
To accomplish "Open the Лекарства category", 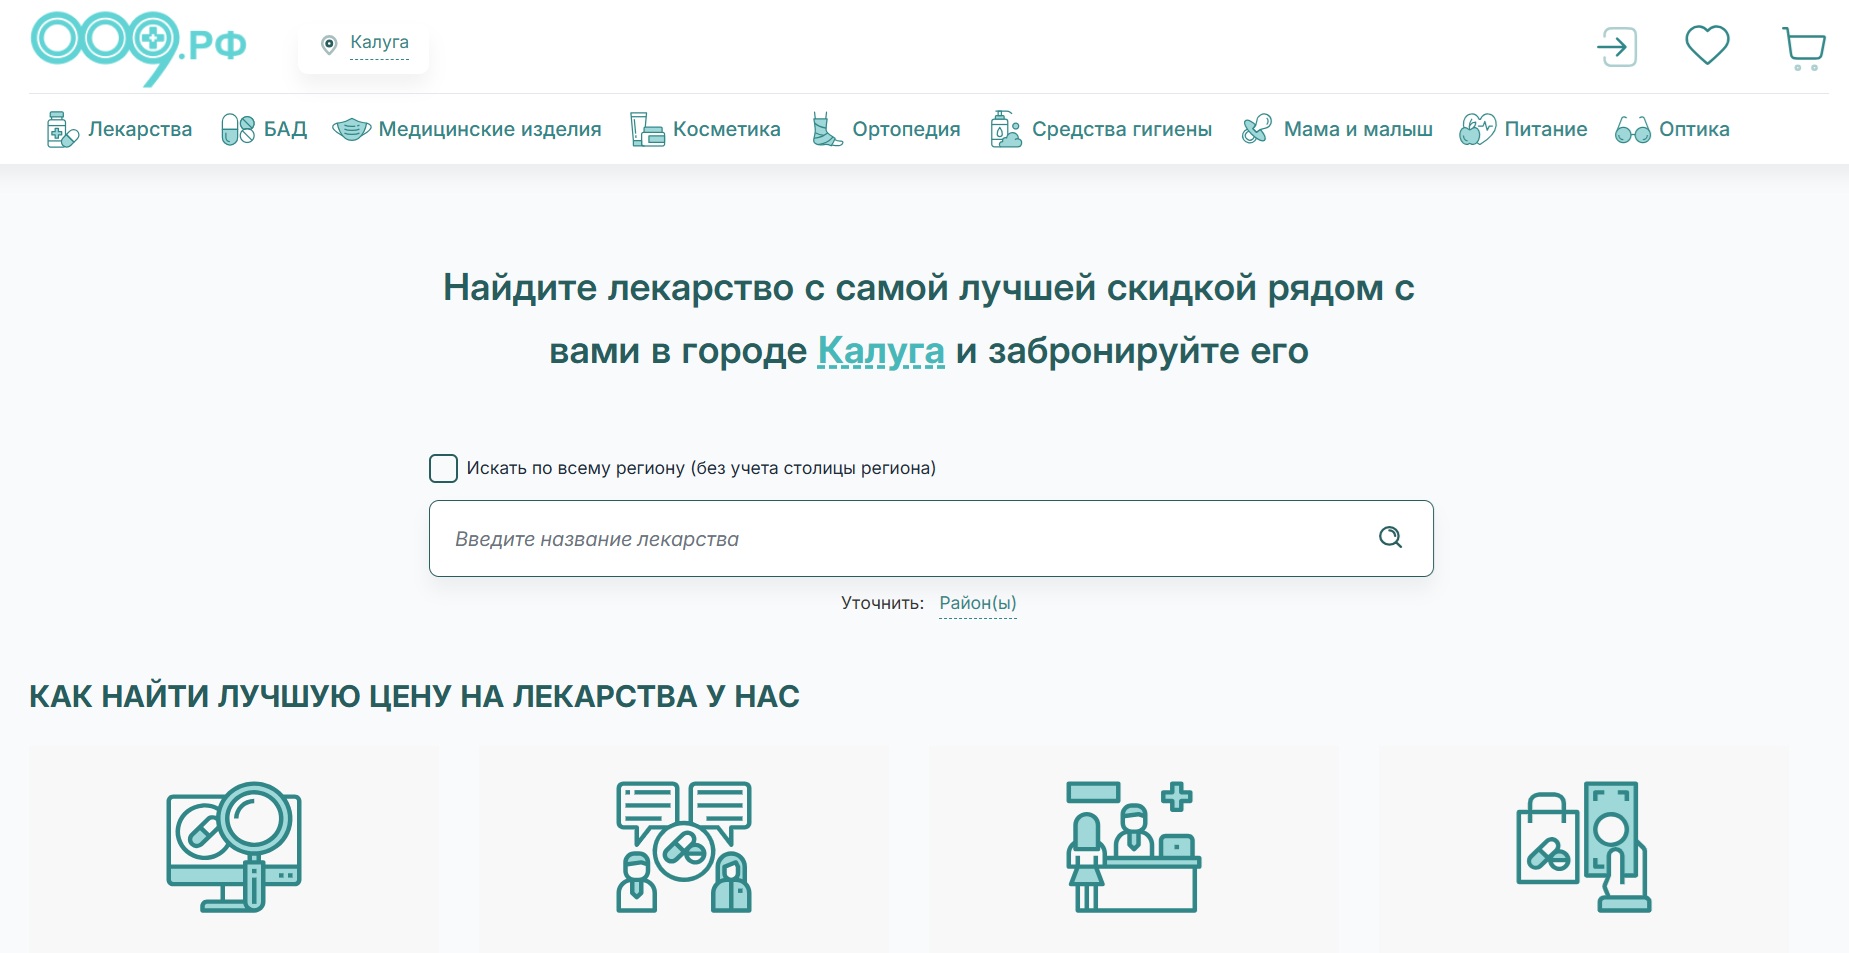I will pyautogui.click(x=139, y=130).
